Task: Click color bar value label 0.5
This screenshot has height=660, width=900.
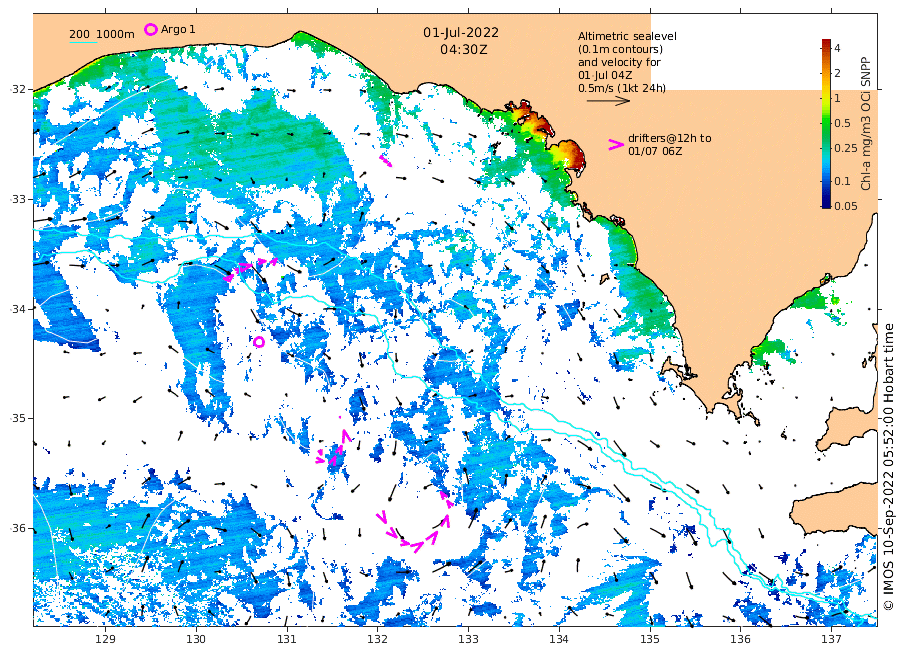Action: [x=843, y=123]
